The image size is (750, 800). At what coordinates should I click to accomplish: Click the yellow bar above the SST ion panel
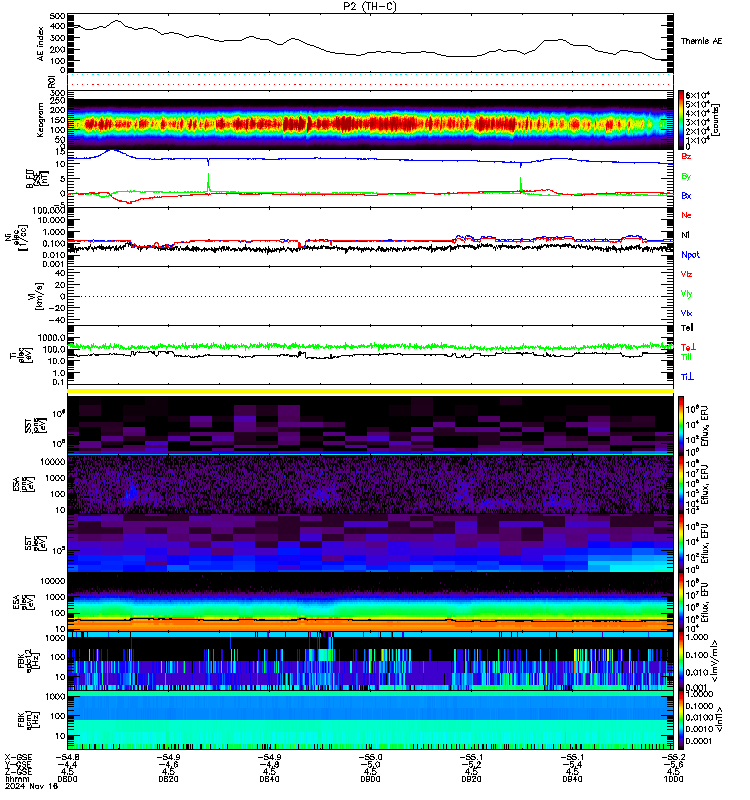click(370, 391)
